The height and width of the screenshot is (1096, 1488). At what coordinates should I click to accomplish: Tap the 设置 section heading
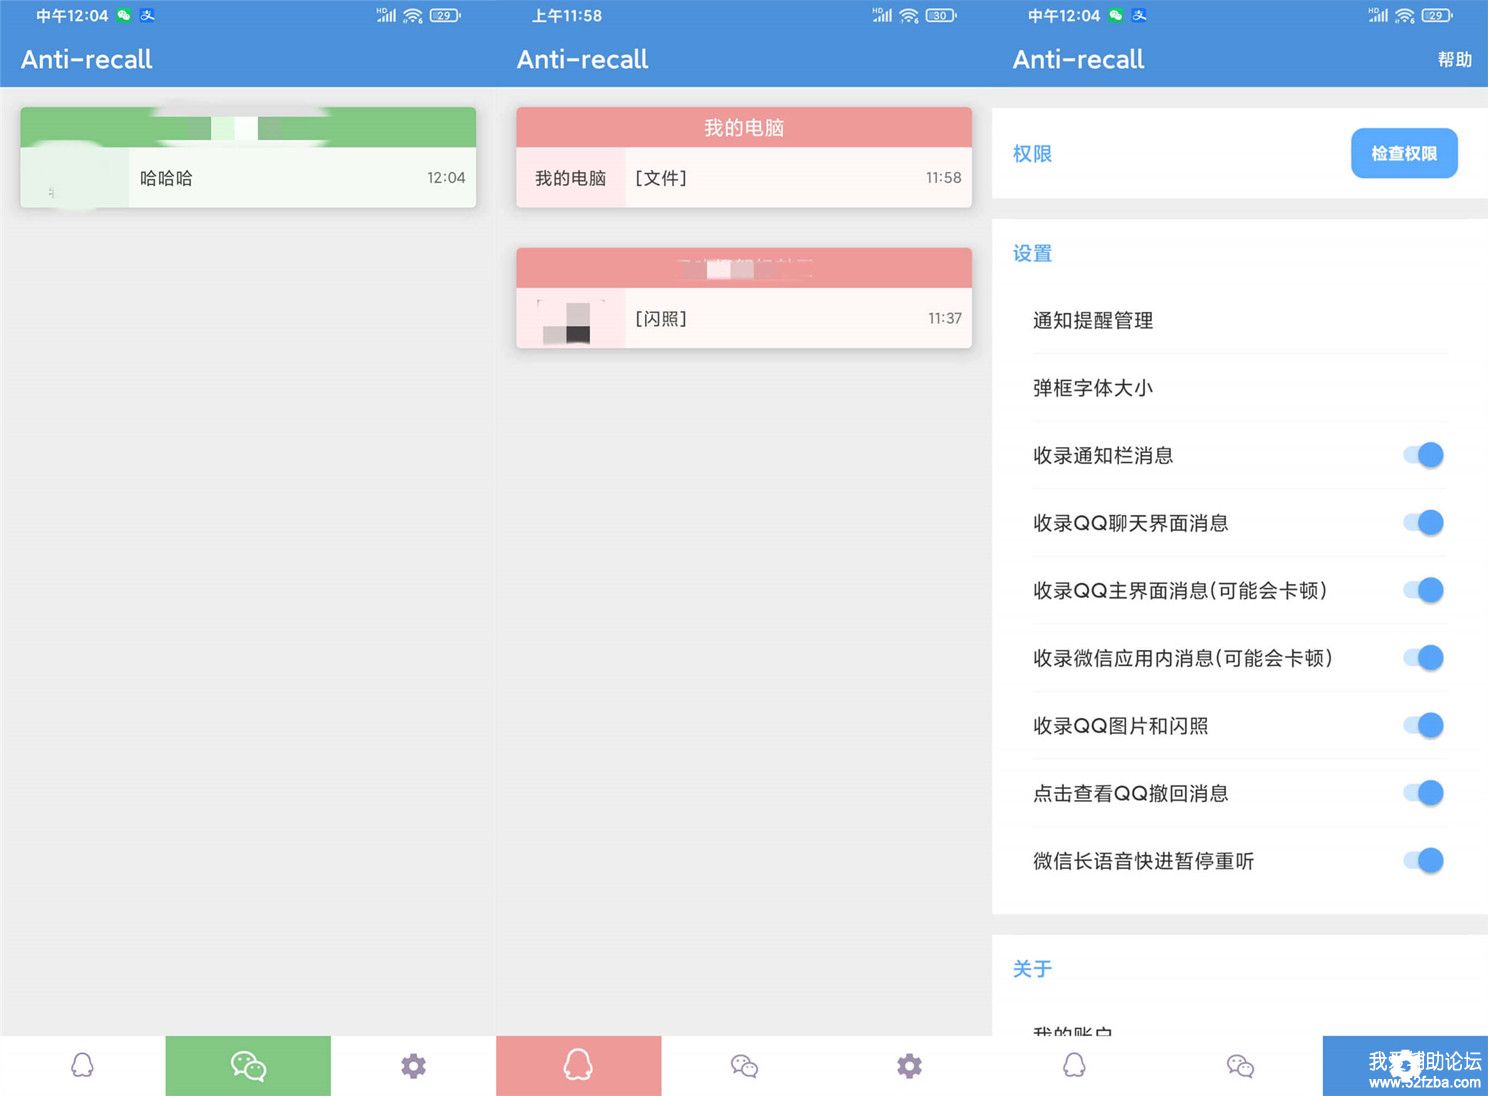pos(1032,253)
